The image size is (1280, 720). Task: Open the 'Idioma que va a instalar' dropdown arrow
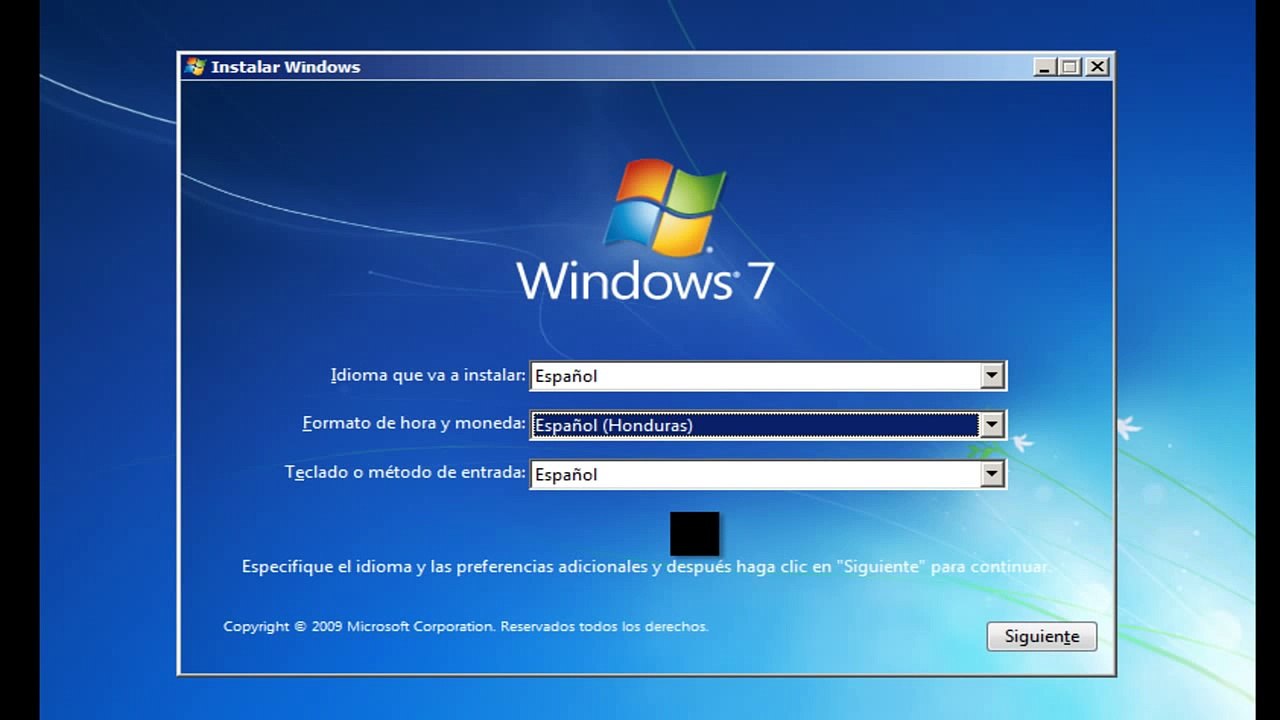[x=991, y=376]
